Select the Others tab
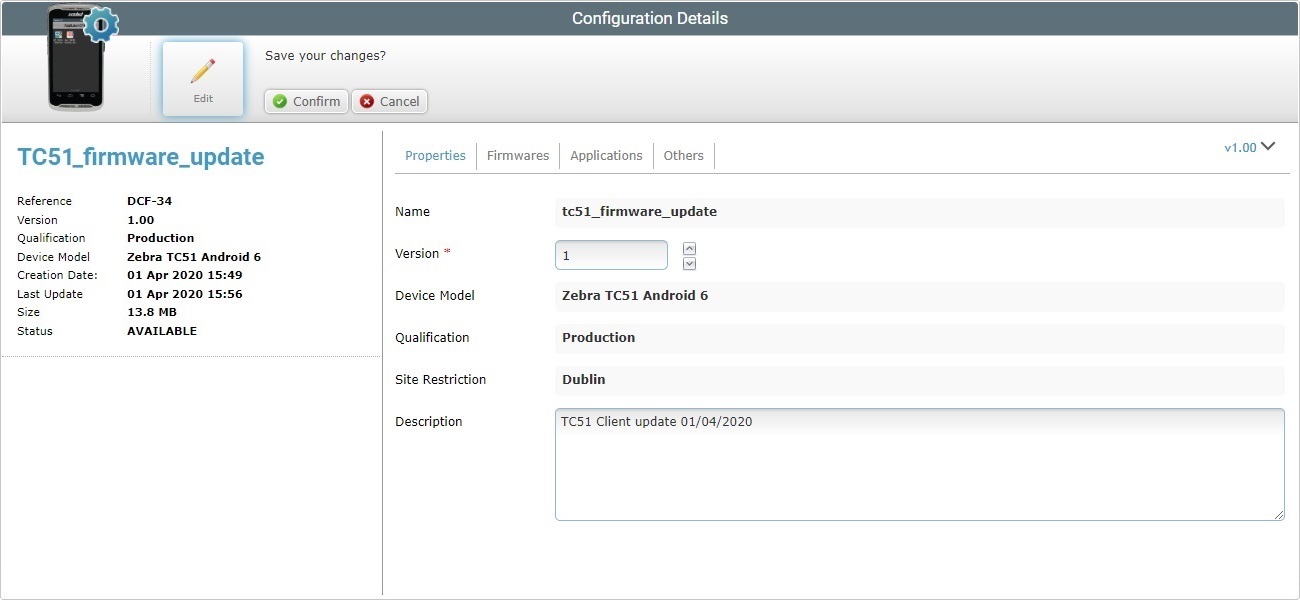 coord(683,155)
